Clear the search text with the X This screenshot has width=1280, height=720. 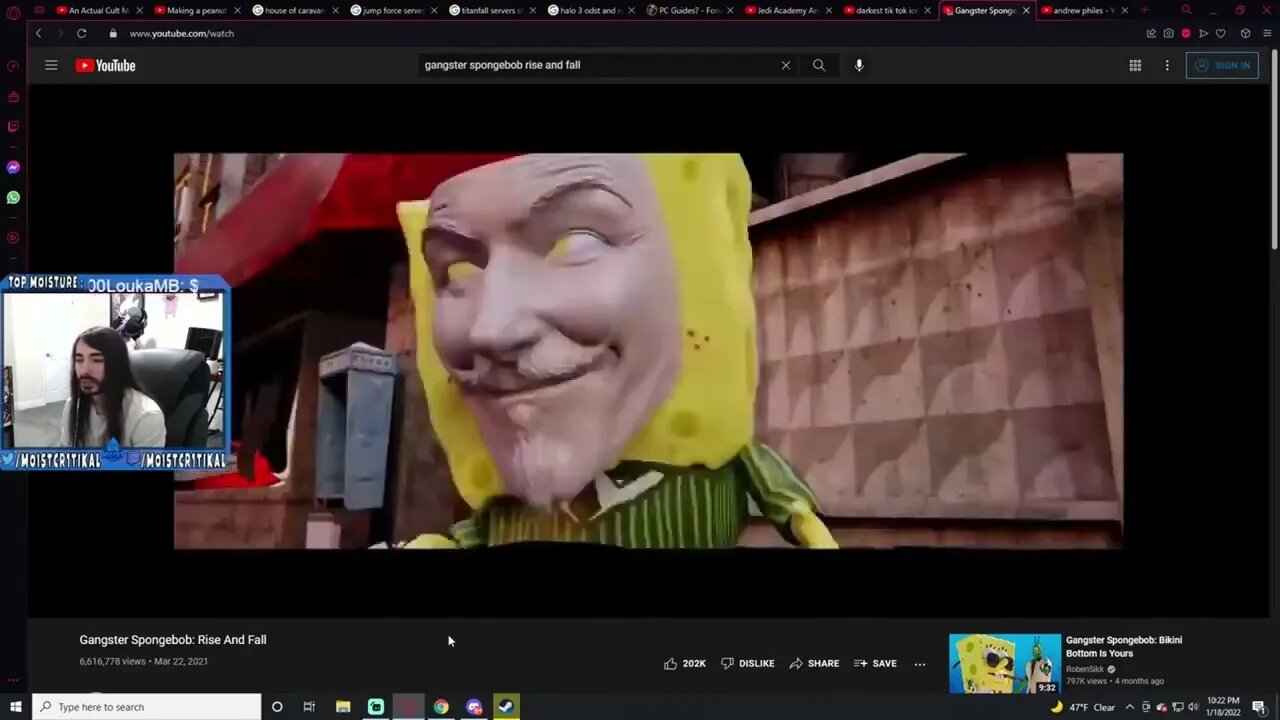click(786, 65)
